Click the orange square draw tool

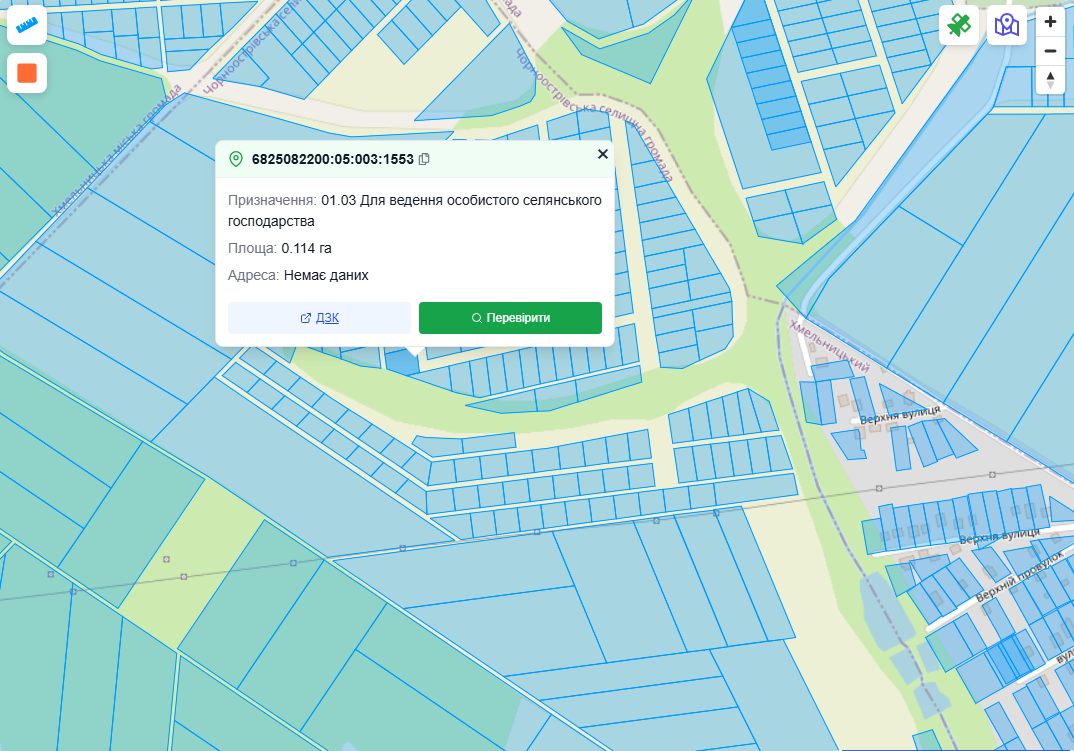[x=27, y=74]
